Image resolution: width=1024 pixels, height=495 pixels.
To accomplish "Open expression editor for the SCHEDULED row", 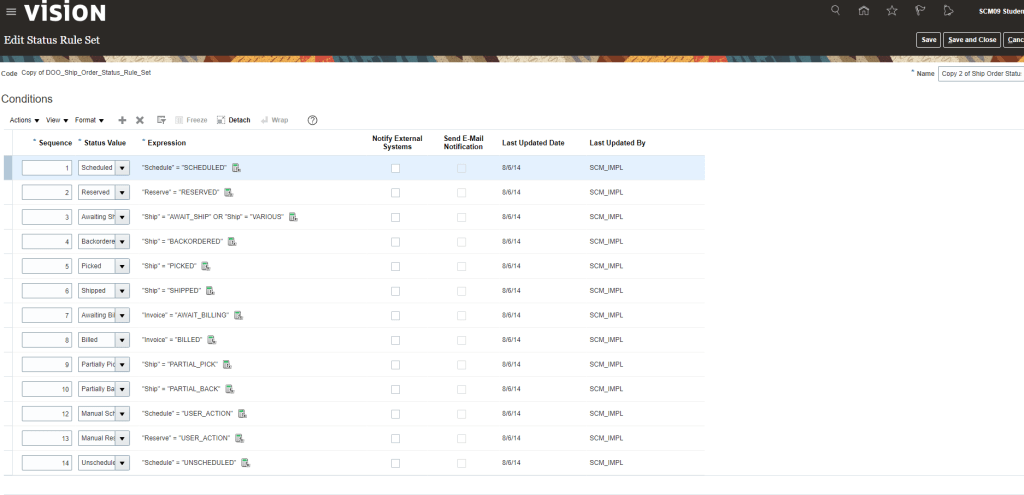I will pyautogui.click(x=237, y=168).
